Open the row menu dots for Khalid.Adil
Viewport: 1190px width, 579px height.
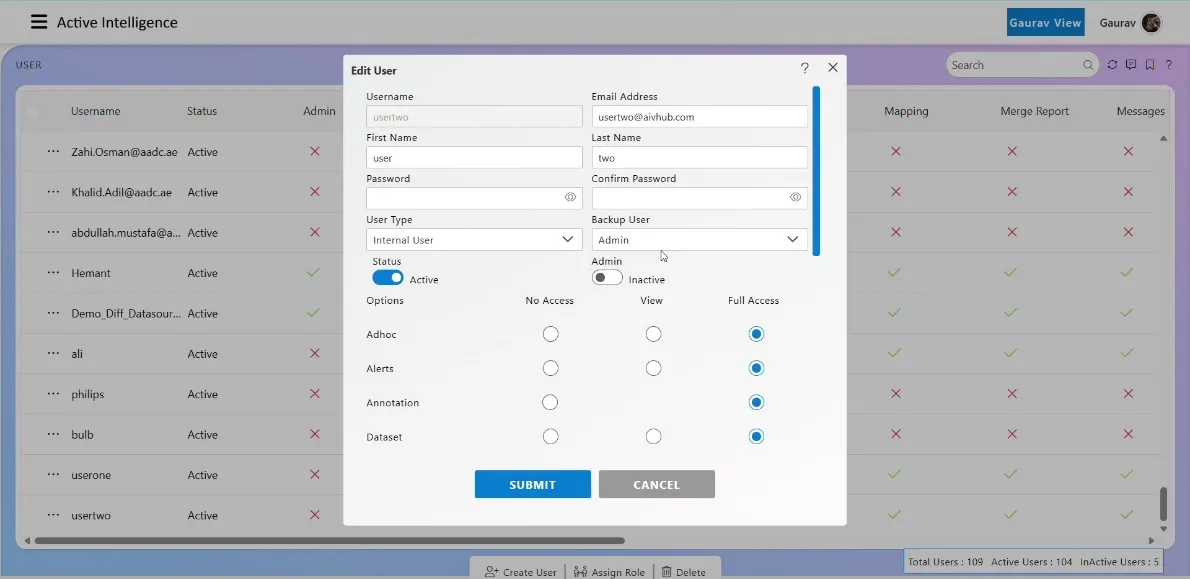click(53, 191)
